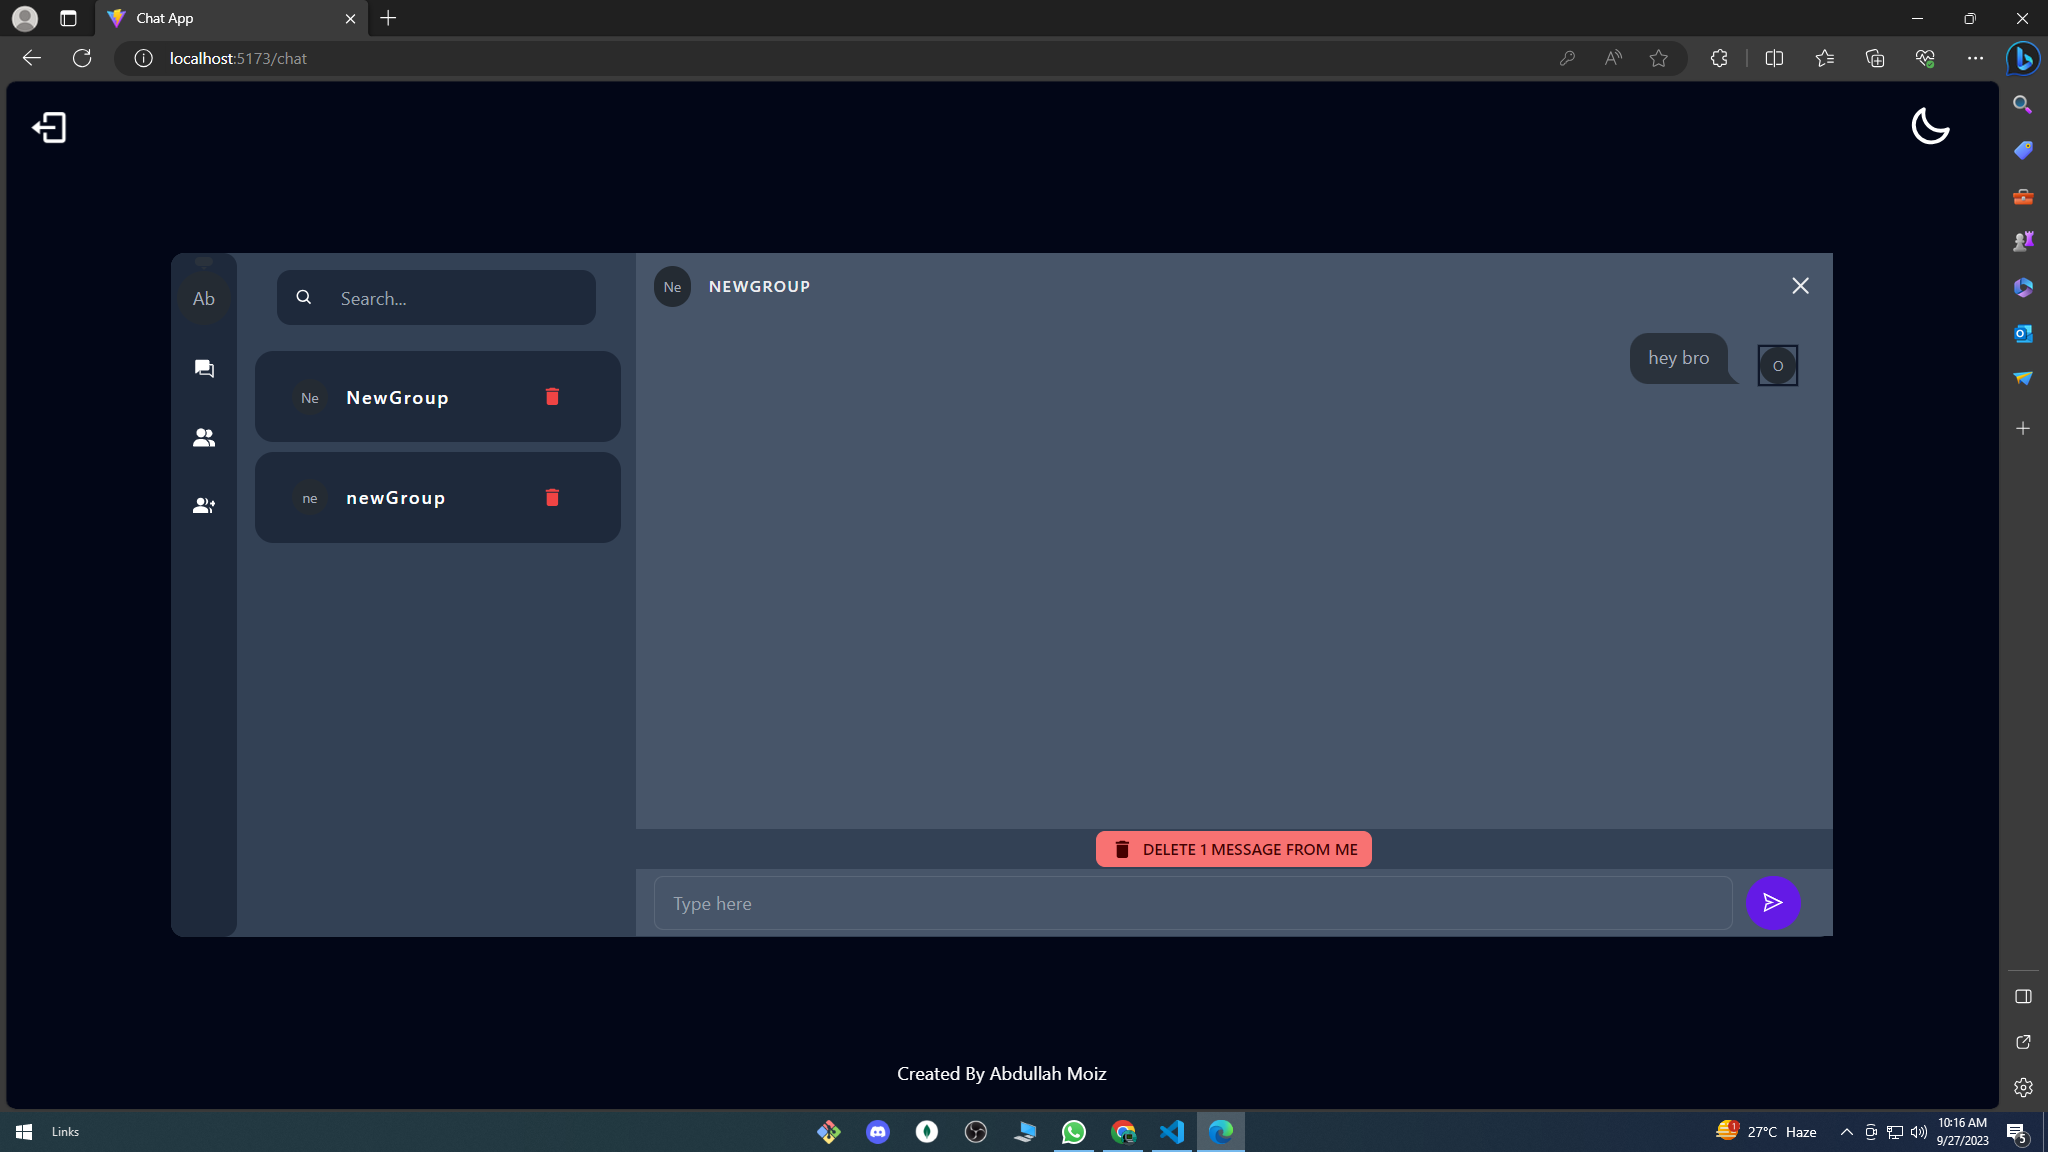Click the Type here message input field

point(1190,903)
